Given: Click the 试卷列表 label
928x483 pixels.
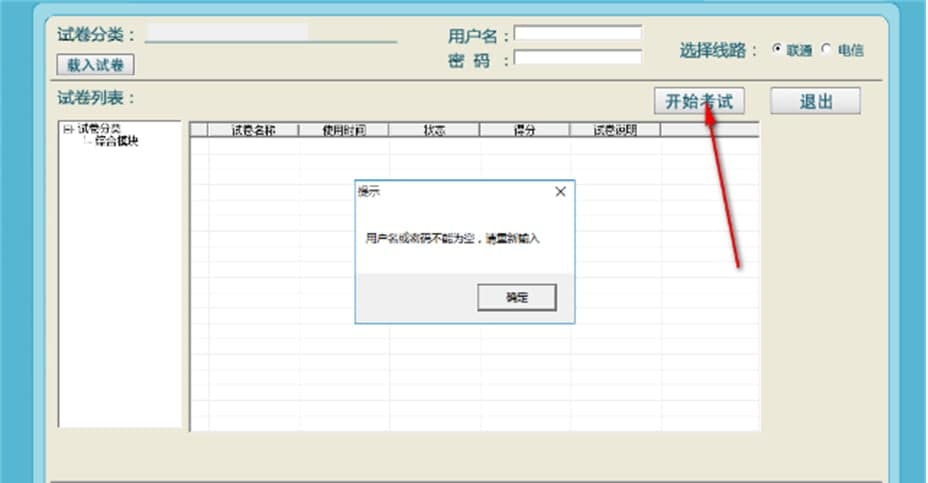Looking at the screenshot, I should click(96, 98).
